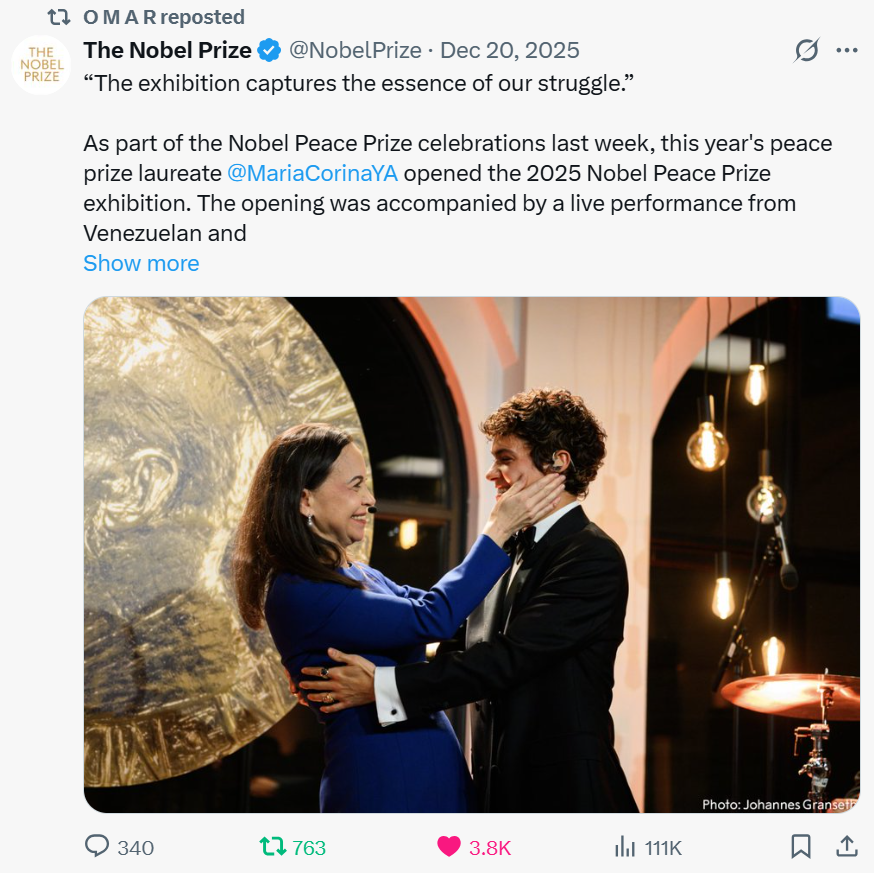Unlike the post using the pink heart
Viewport: 874px width, 873px height.
(x=449, y=847)
